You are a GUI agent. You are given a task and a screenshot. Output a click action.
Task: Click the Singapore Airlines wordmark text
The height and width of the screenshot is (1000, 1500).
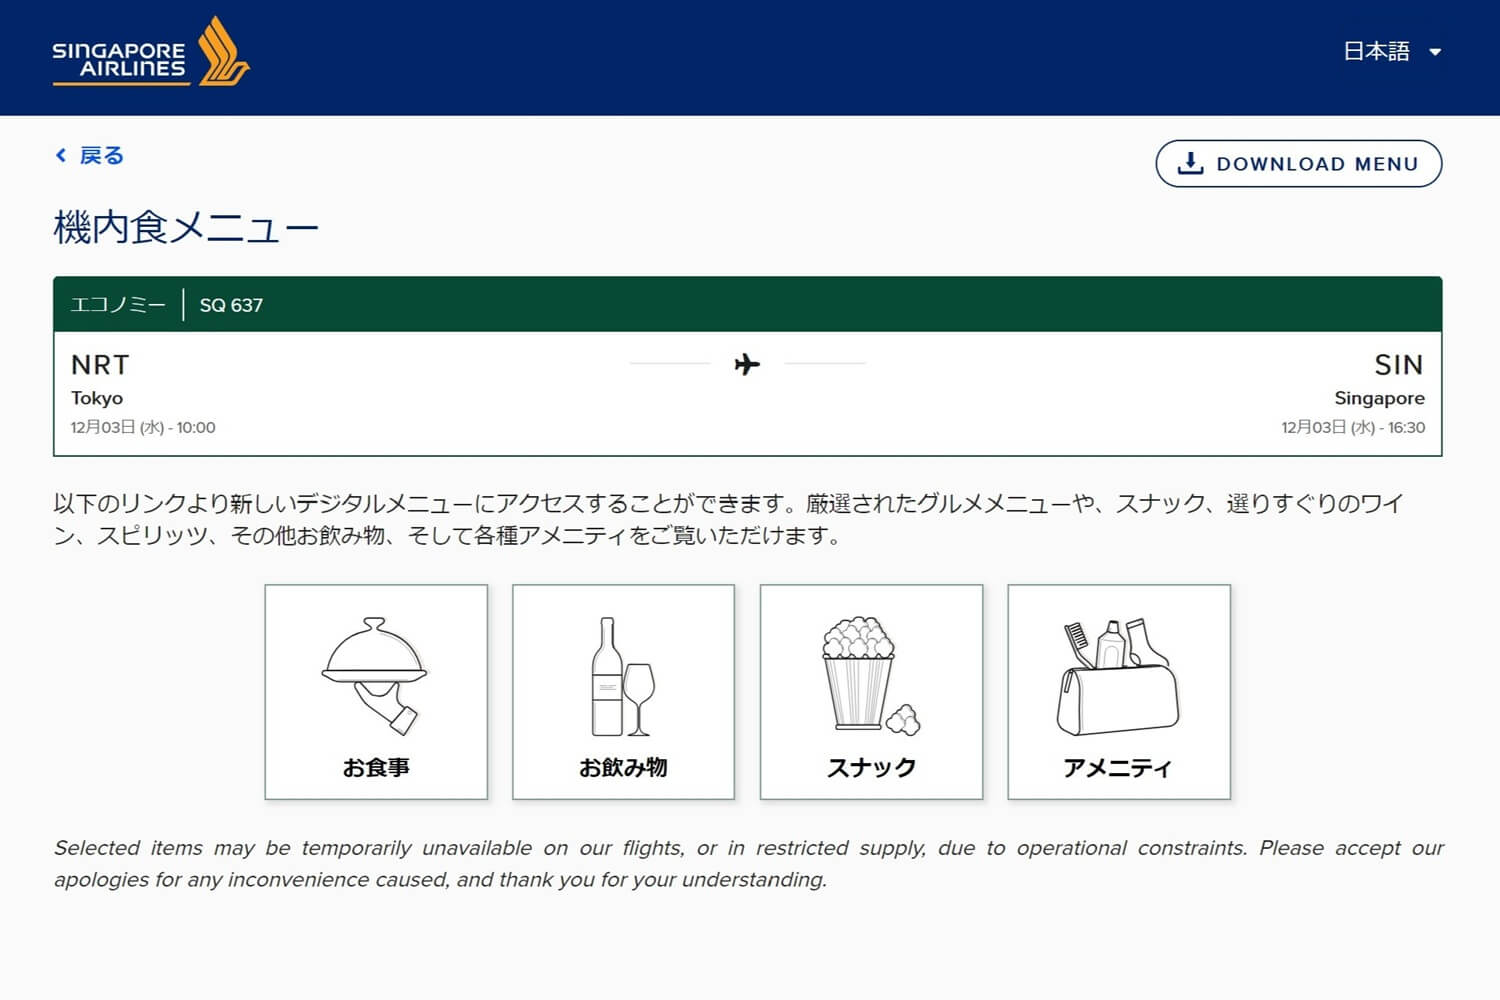tap(119, 60)
